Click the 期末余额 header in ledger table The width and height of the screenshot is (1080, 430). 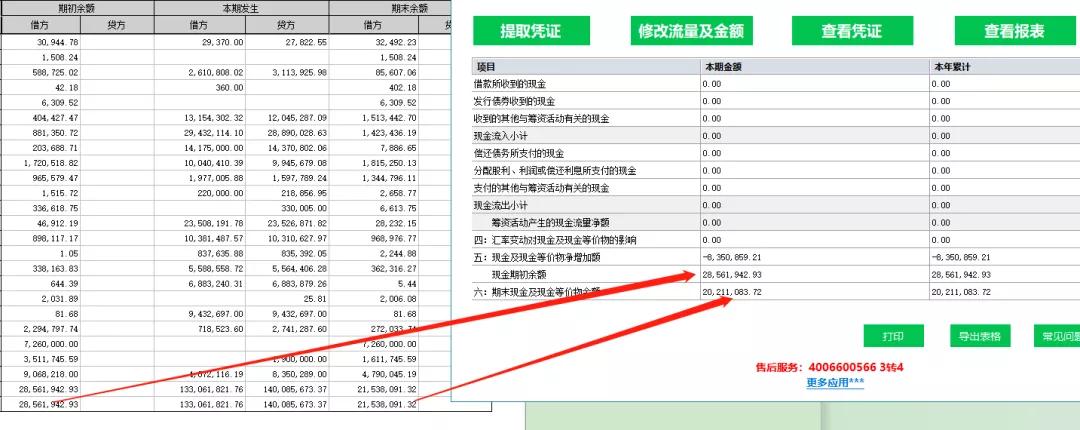410,8
